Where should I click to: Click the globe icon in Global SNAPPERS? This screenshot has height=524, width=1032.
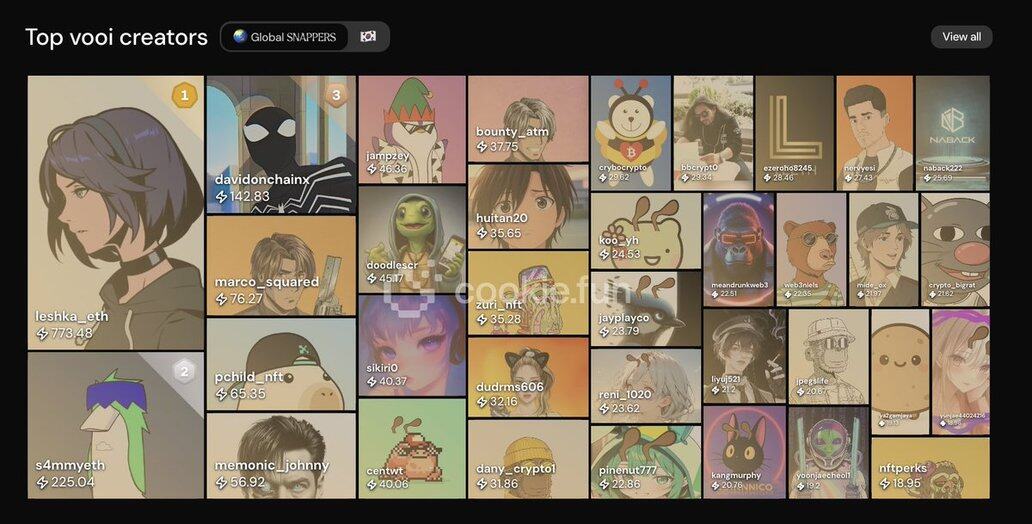click(x=240, y=36)
